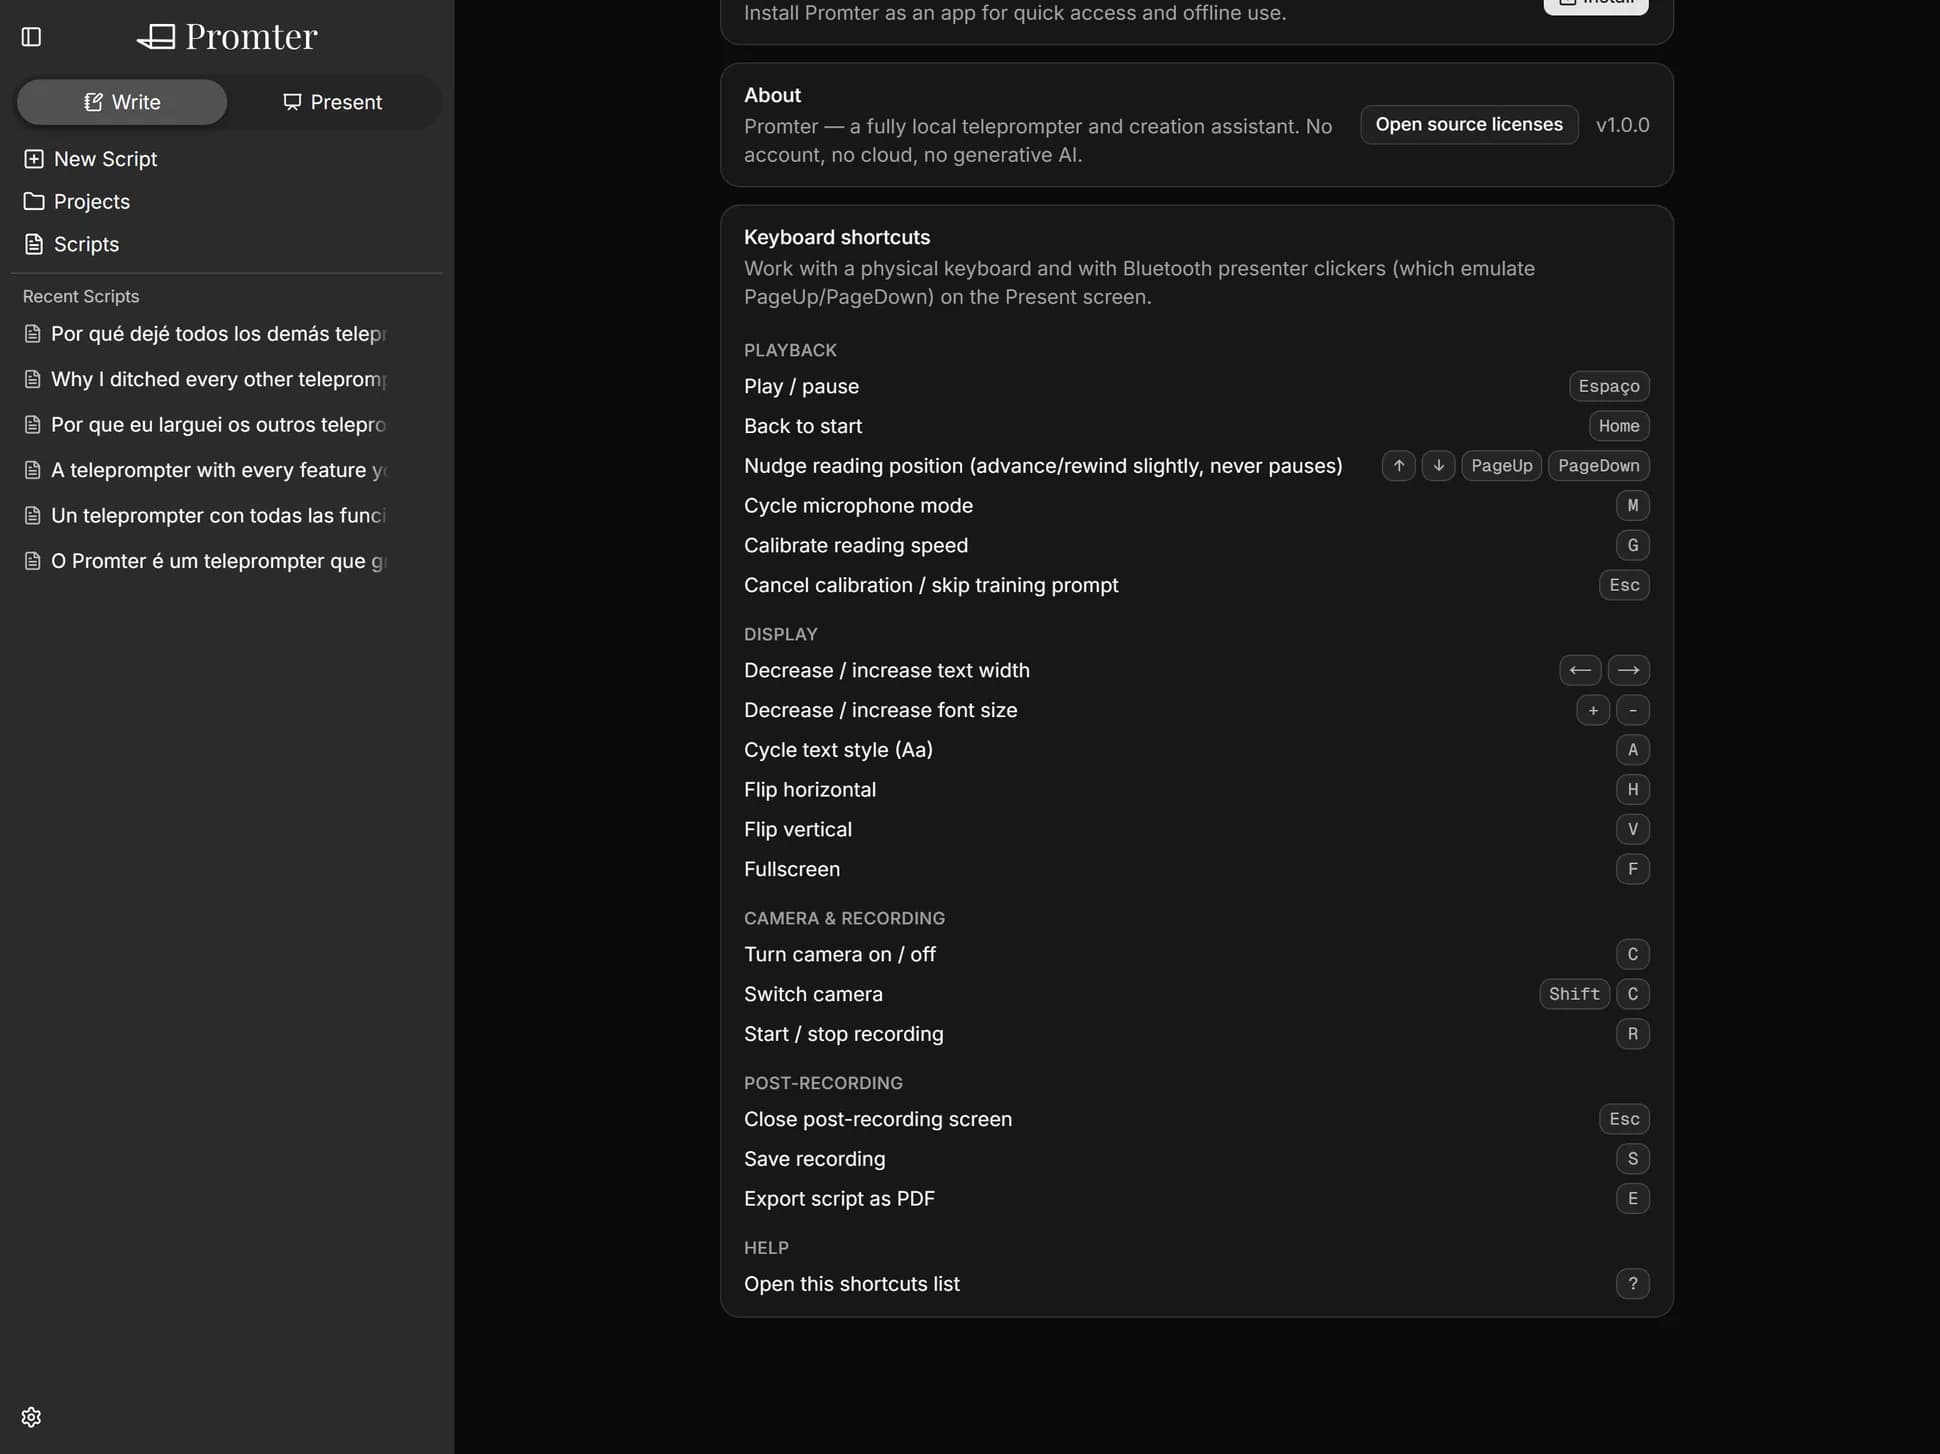Viewport: 1940px width, 1454px height.
Task: Click Esc badge beside Close post-recording screen
Action: 1624,1119
